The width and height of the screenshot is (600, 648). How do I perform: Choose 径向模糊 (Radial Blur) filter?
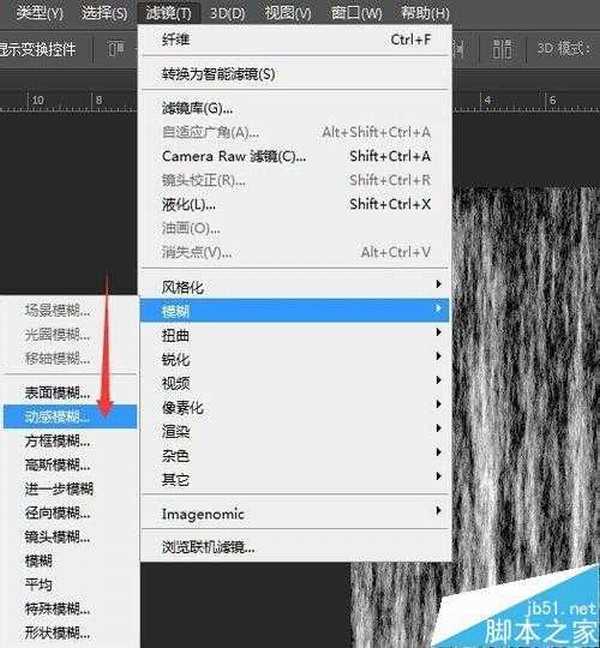point(57,513)
